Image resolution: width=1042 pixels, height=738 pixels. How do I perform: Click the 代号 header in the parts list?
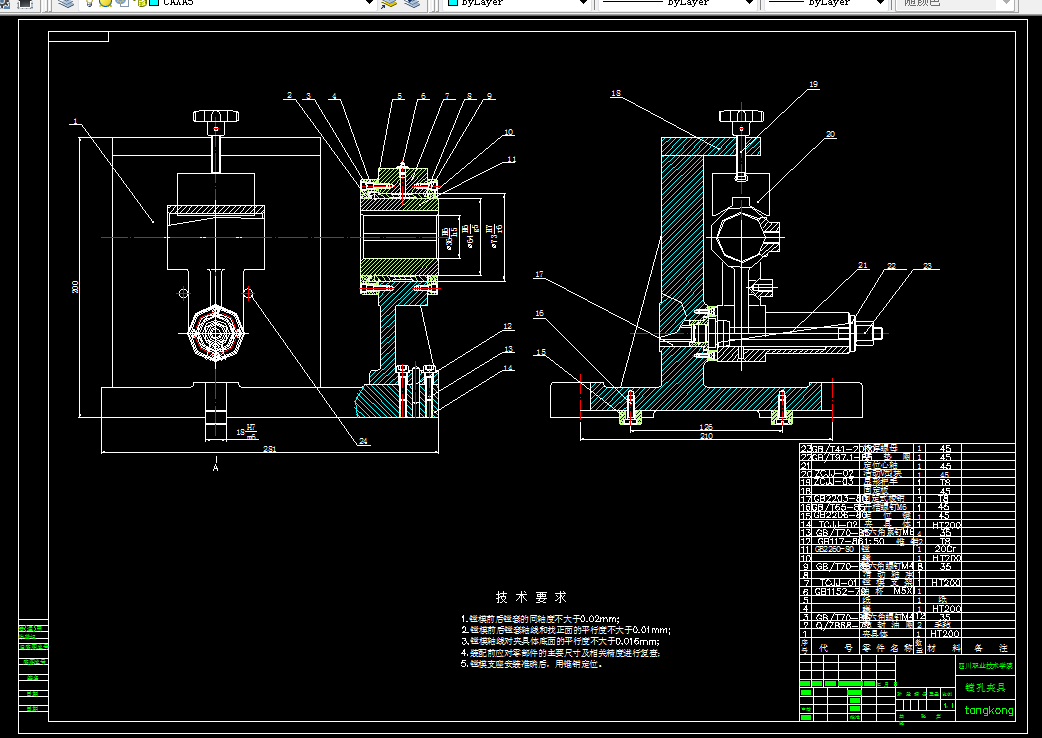[835, 648]
